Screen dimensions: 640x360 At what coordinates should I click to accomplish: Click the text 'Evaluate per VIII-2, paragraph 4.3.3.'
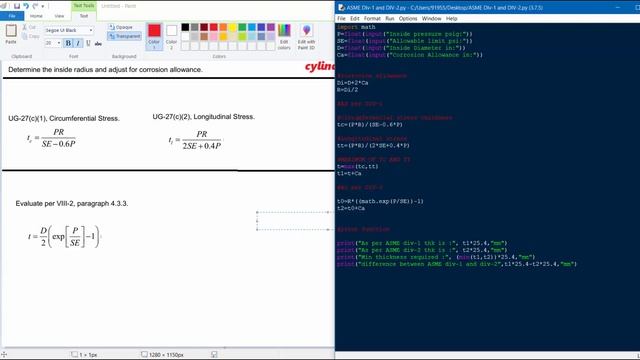click(x=72, y=203)
